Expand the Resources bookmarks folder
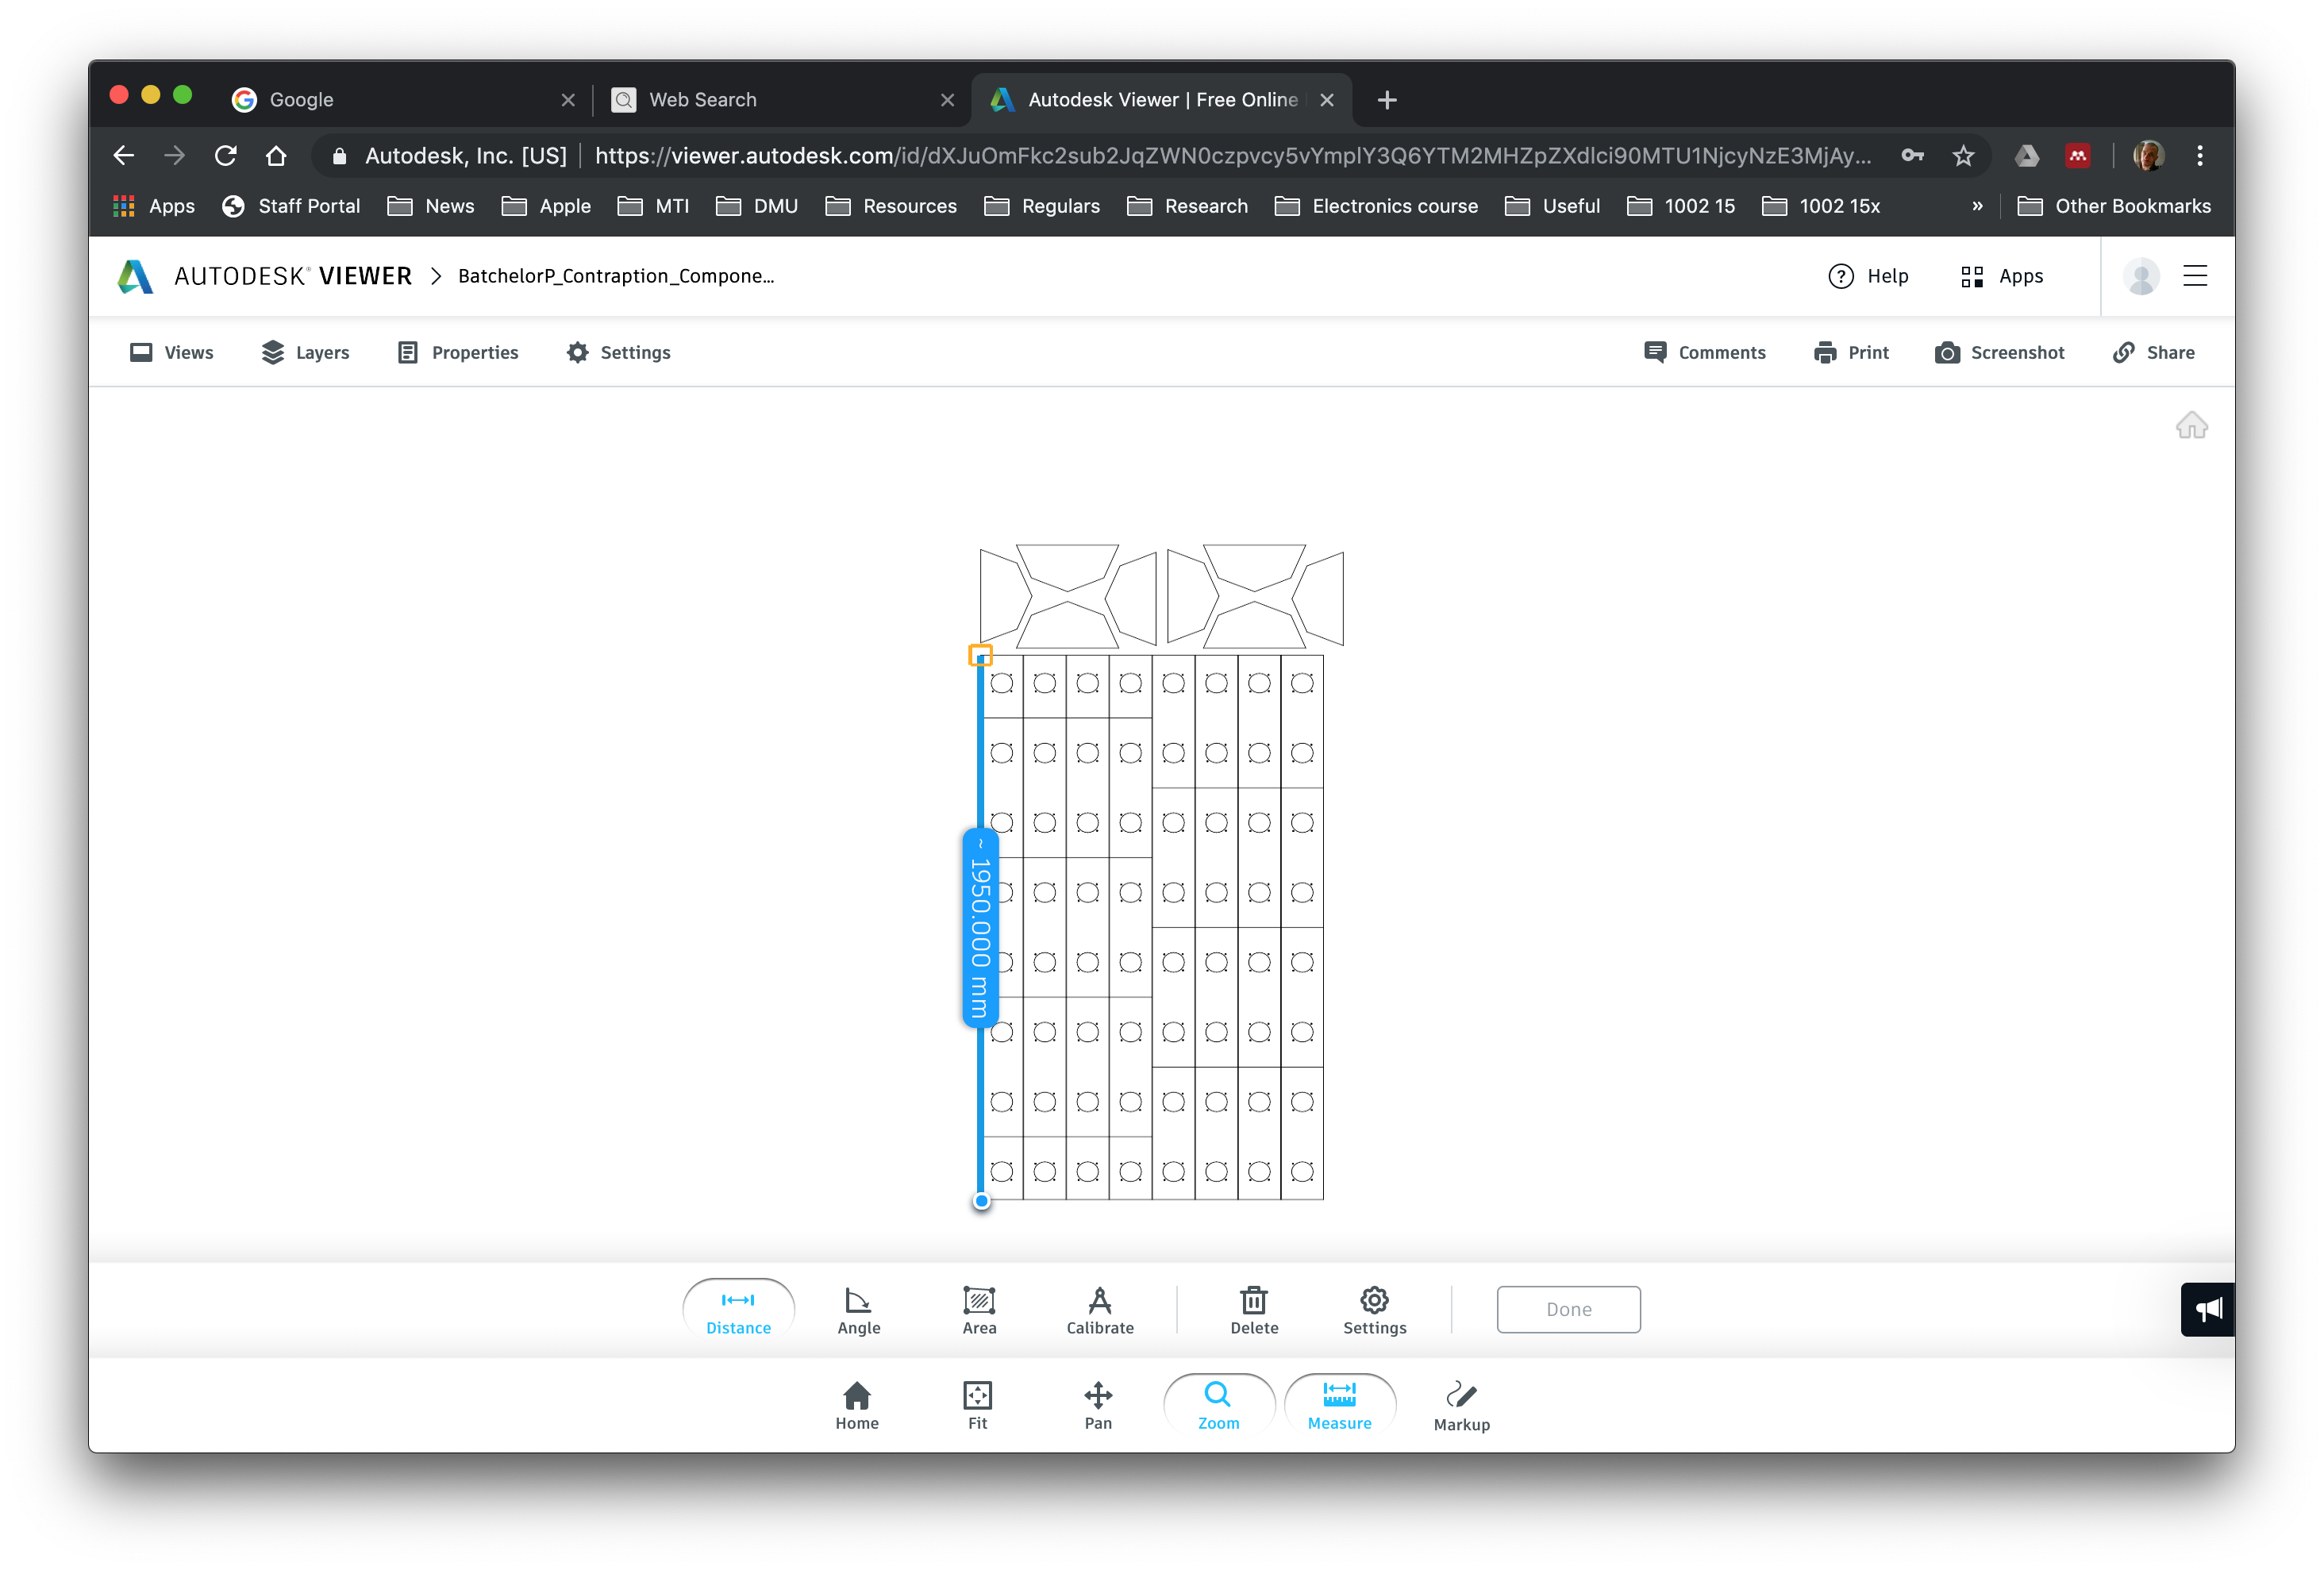Image resolution: width=2324 pixels, height=1570 pixels. pos(891,206)
